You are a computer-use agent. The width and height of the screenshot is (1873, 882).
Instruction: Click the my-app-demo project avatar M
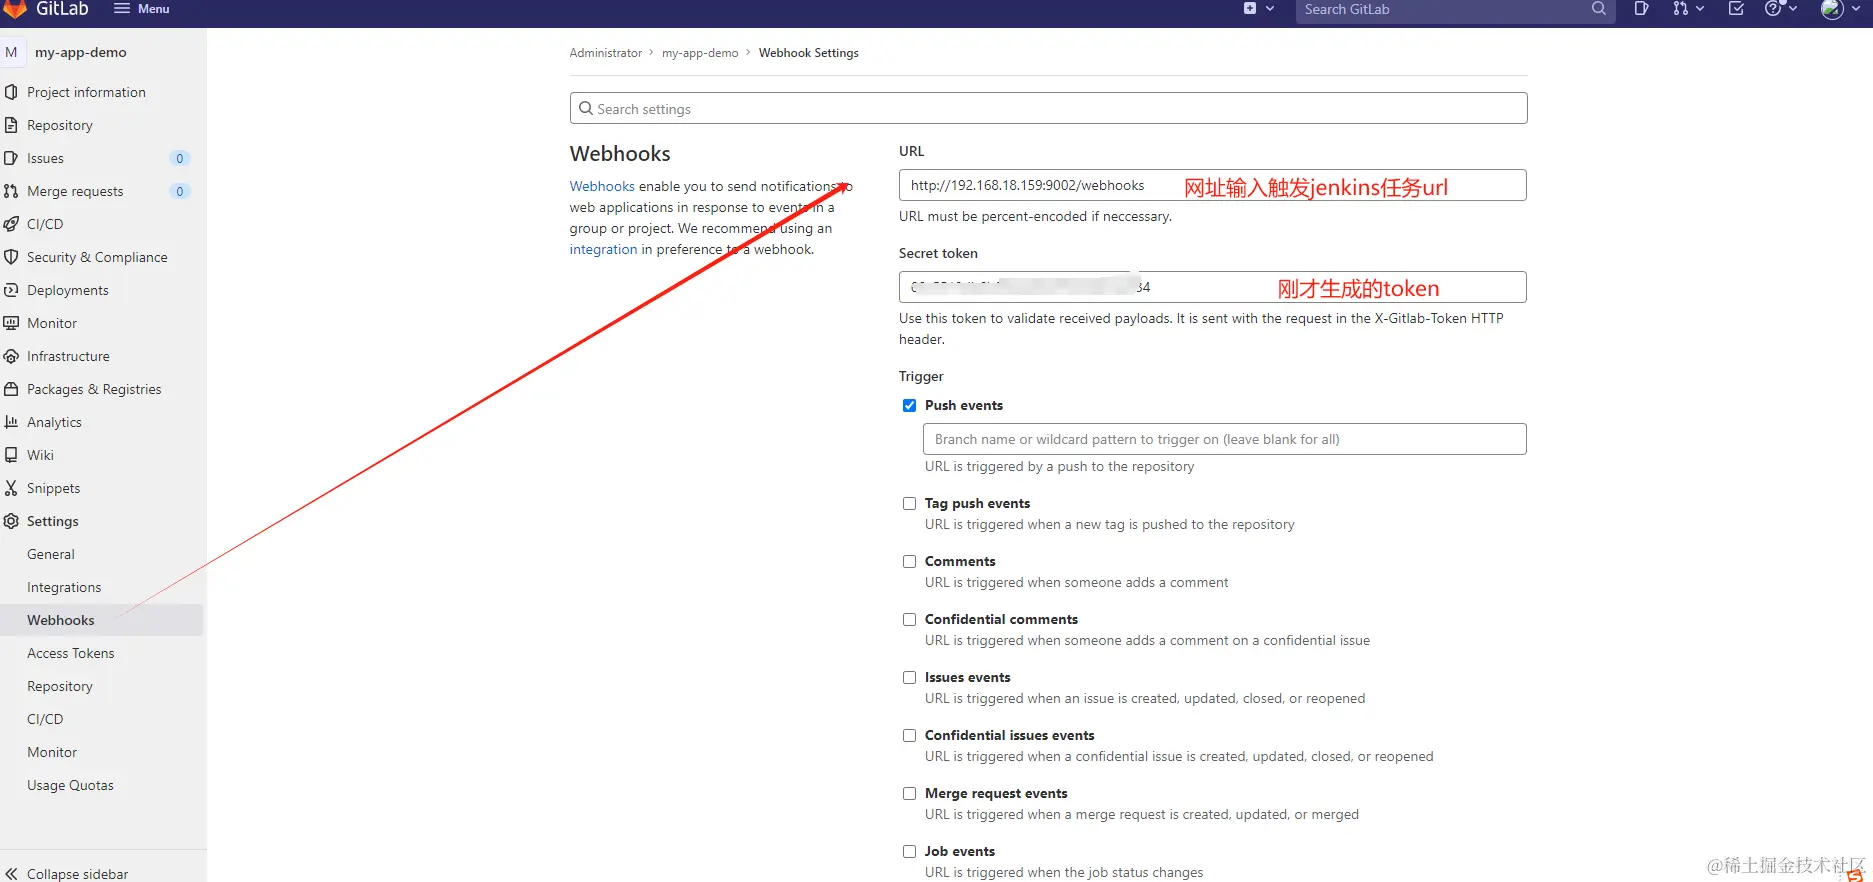[12, 52]
